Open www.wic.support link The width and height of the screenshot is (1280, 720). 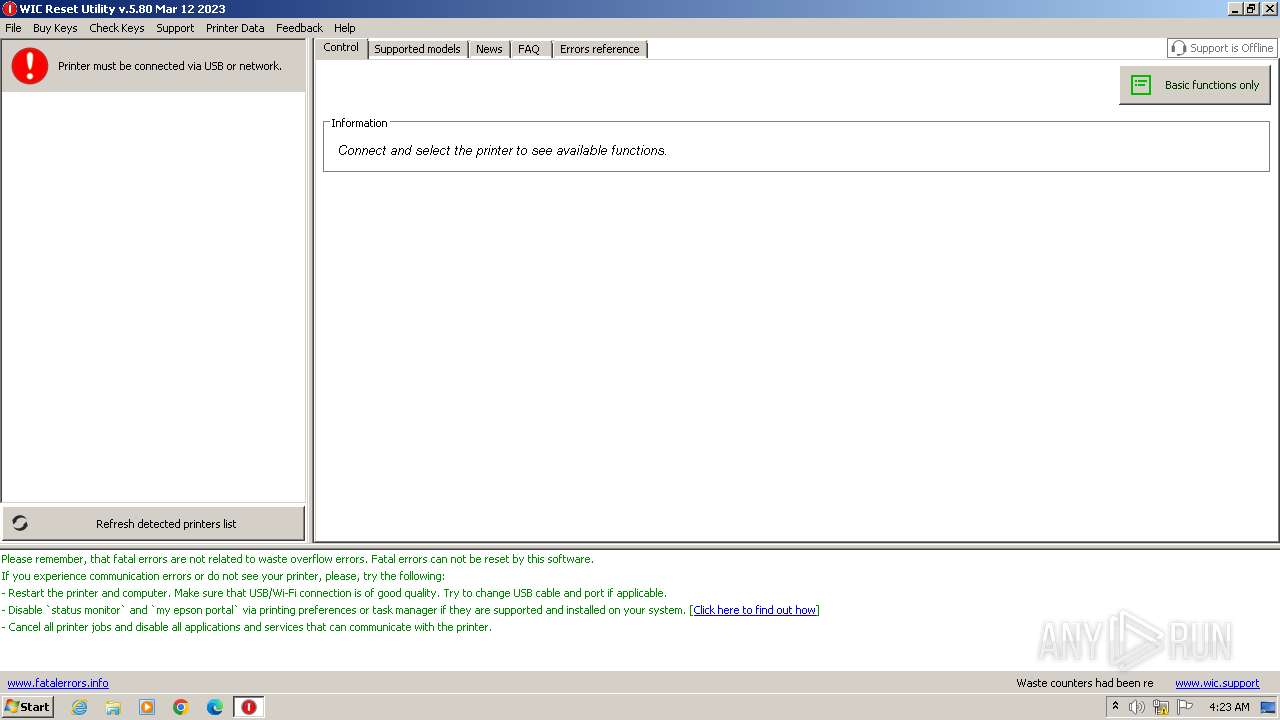point(1217,683)
